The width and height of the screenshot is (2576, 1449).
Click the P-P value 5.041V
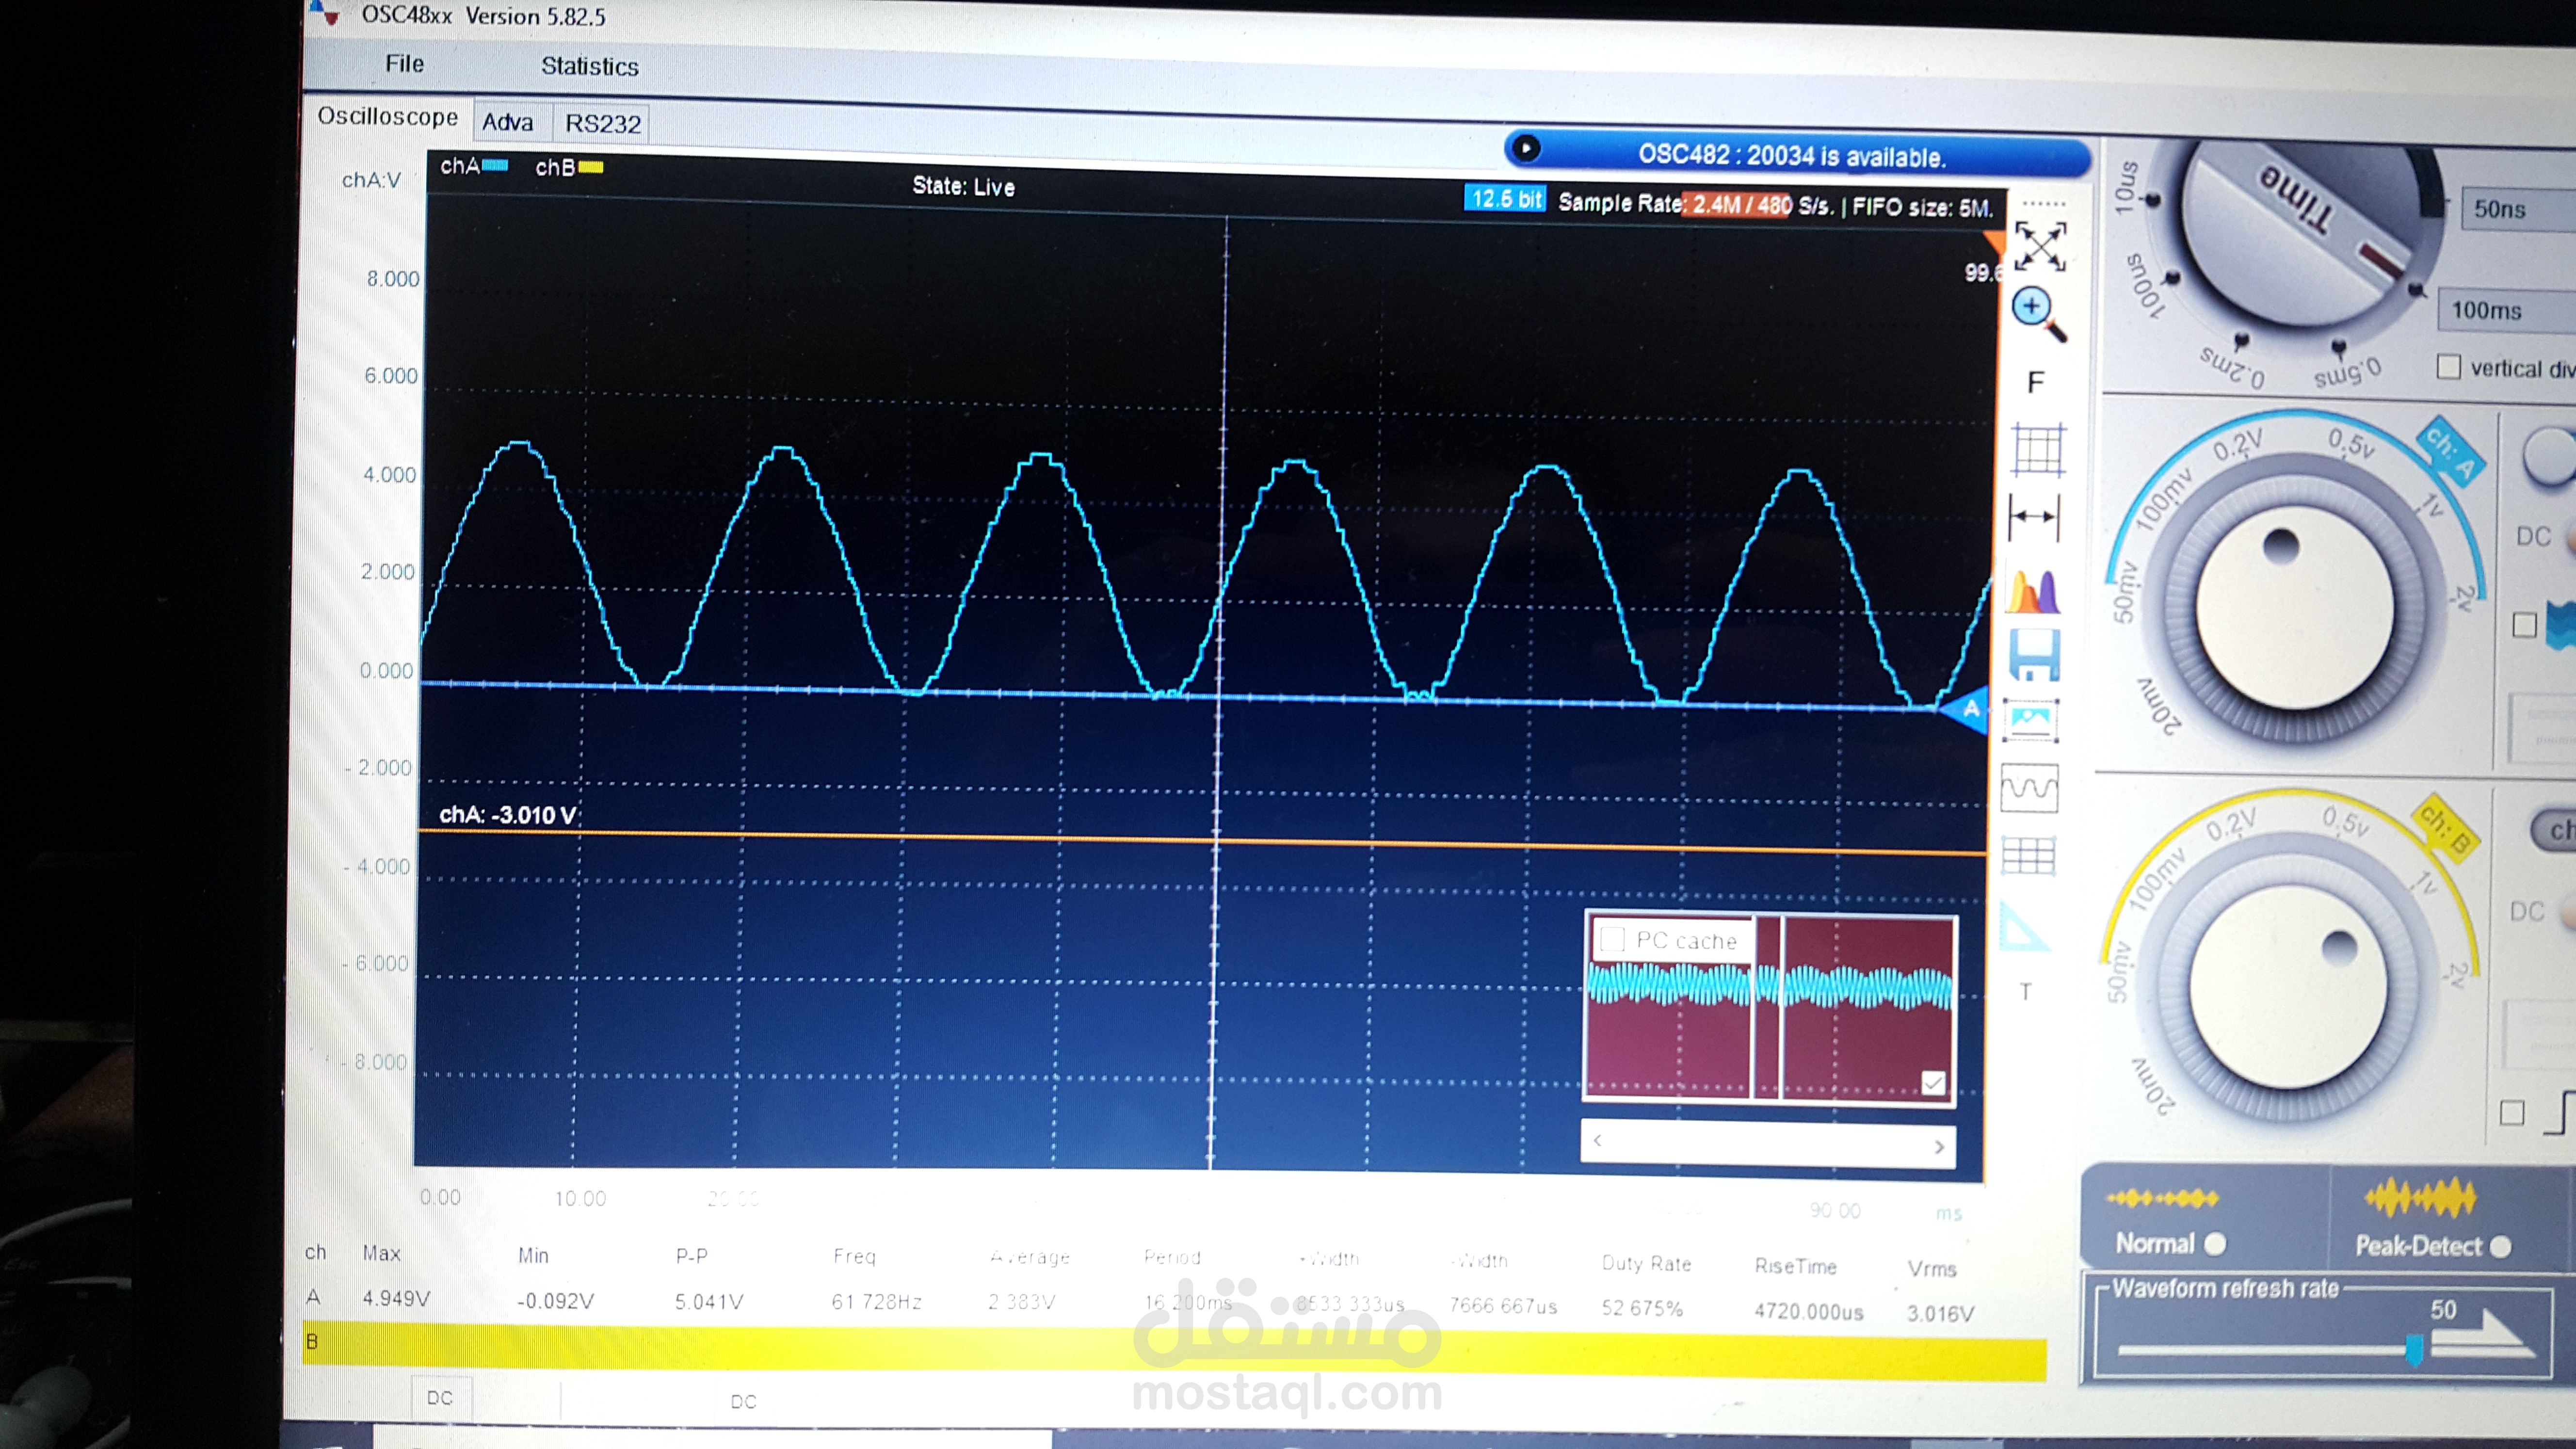coord(709,1302)
